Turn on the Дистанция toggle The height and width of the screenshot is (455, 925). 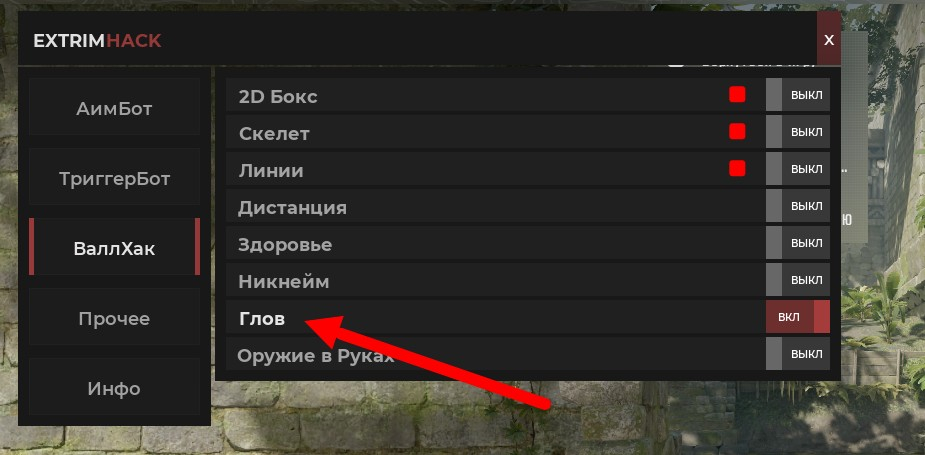[x=798, y=206]
